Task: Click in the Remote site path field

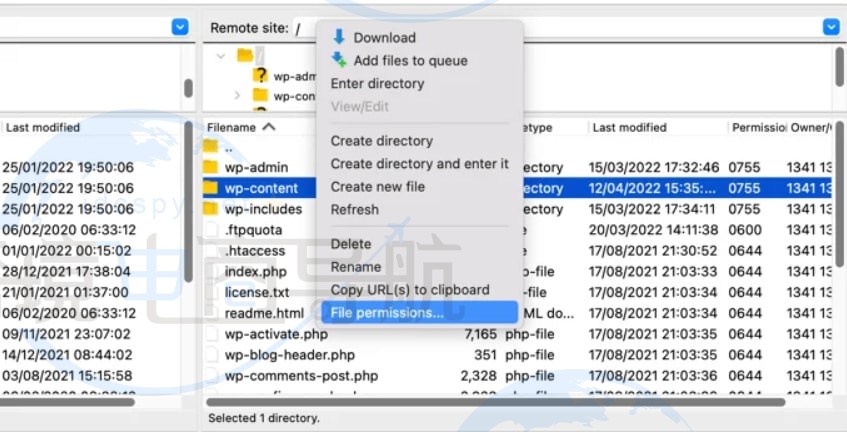Action: (x=305, y=28)
